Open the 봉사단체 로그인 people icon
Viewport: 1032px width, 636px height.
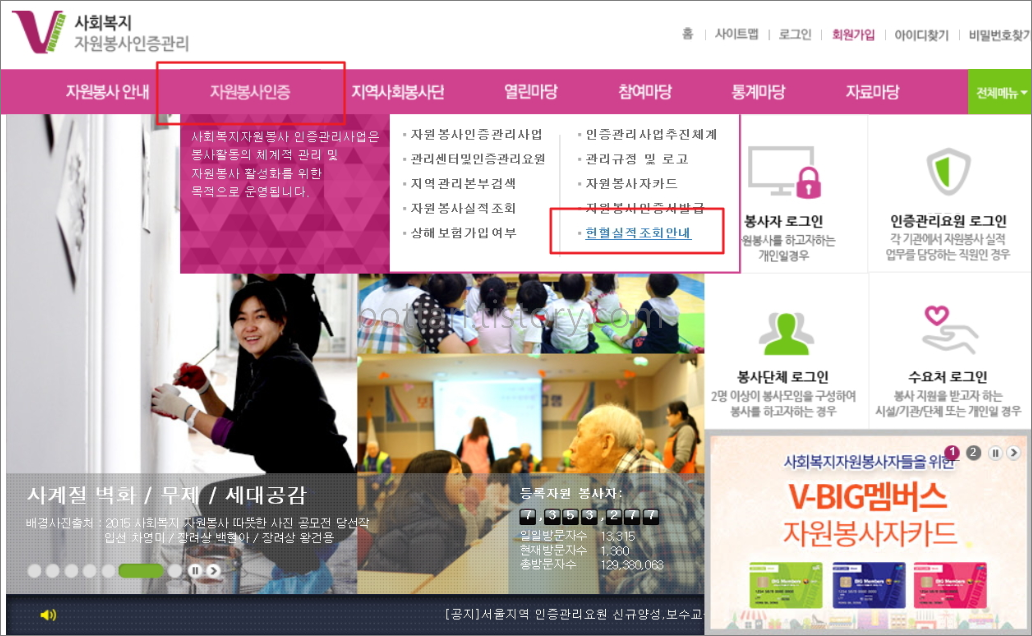(x=786, y=334)
